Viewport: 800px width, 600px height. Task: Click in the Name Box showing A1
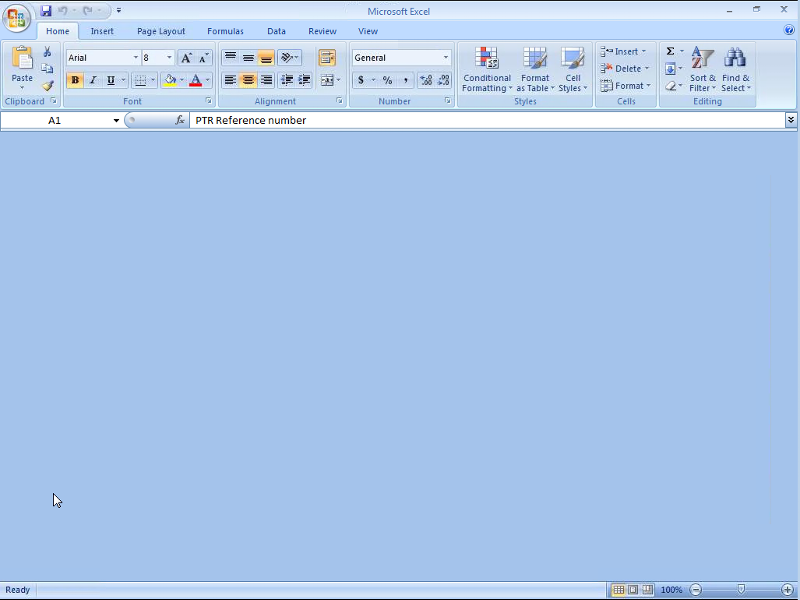click(55, 120)
